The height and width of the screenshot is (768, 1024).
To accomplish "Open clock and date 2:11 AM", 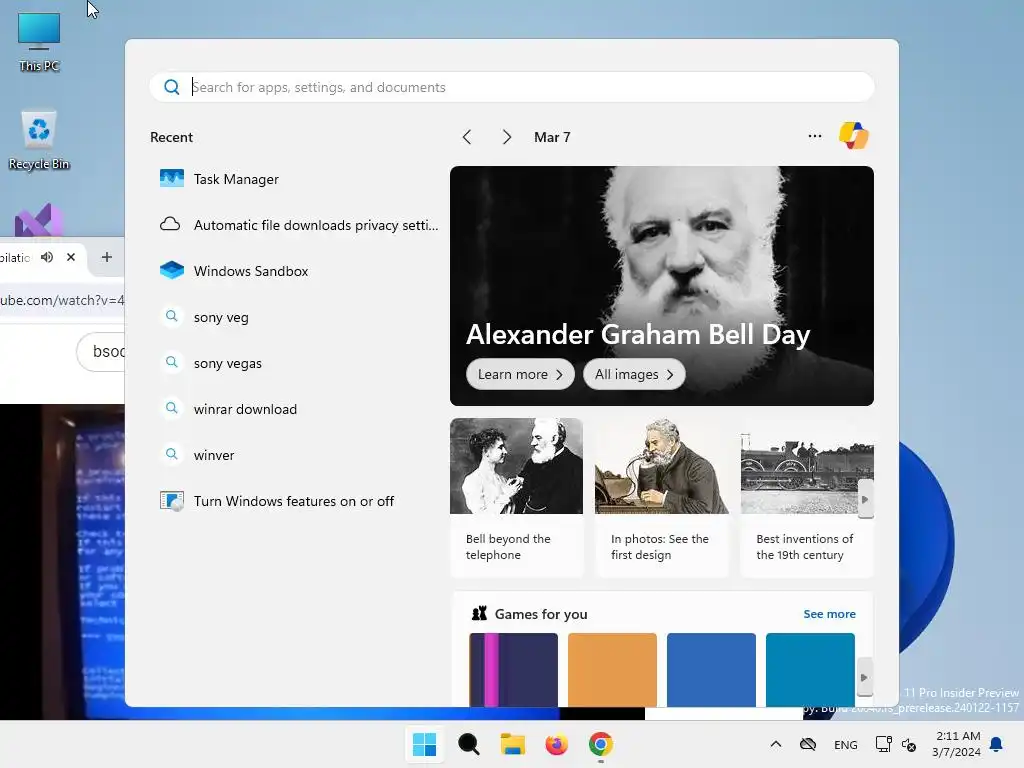I will point(957,744).
